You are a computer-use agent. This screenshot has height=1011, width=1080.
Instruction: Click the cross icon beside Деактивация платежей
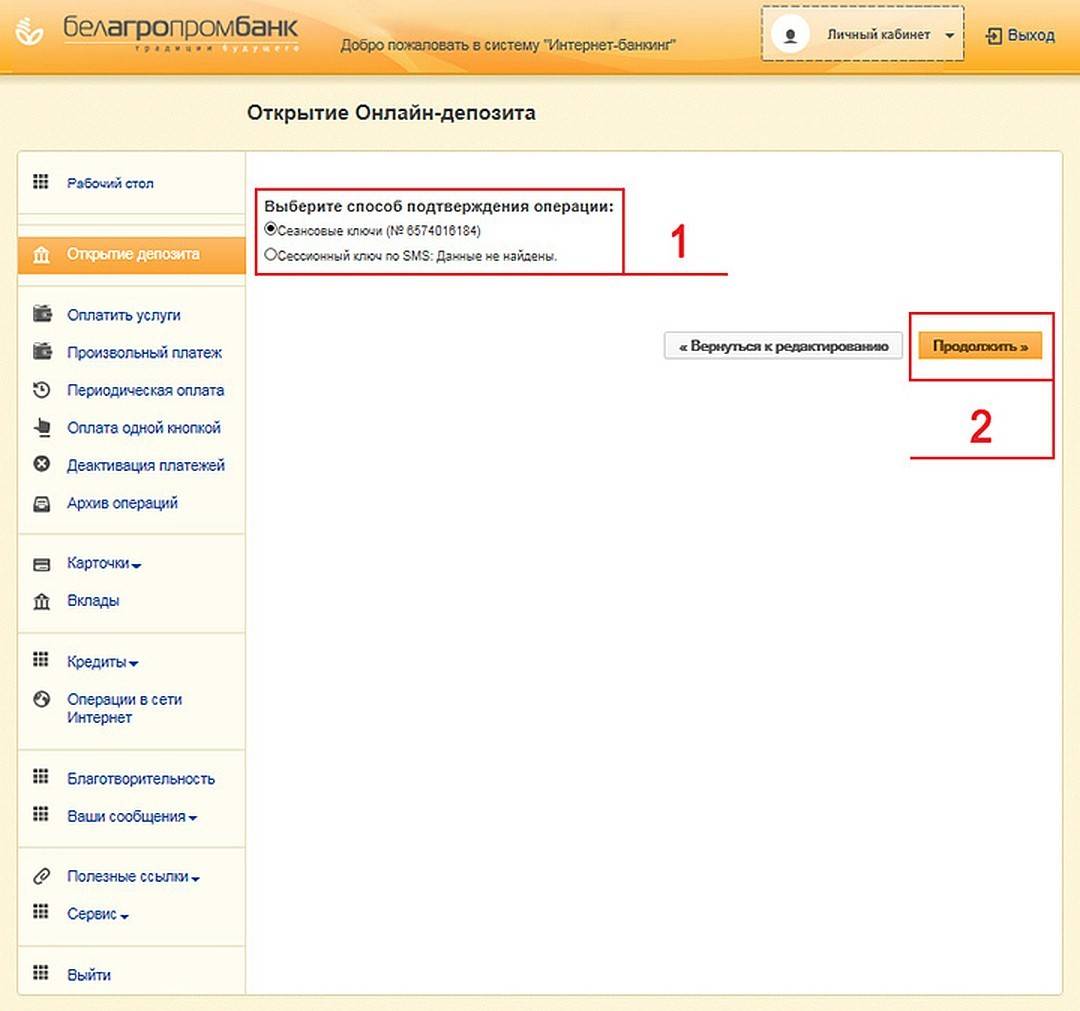(42, 465)
